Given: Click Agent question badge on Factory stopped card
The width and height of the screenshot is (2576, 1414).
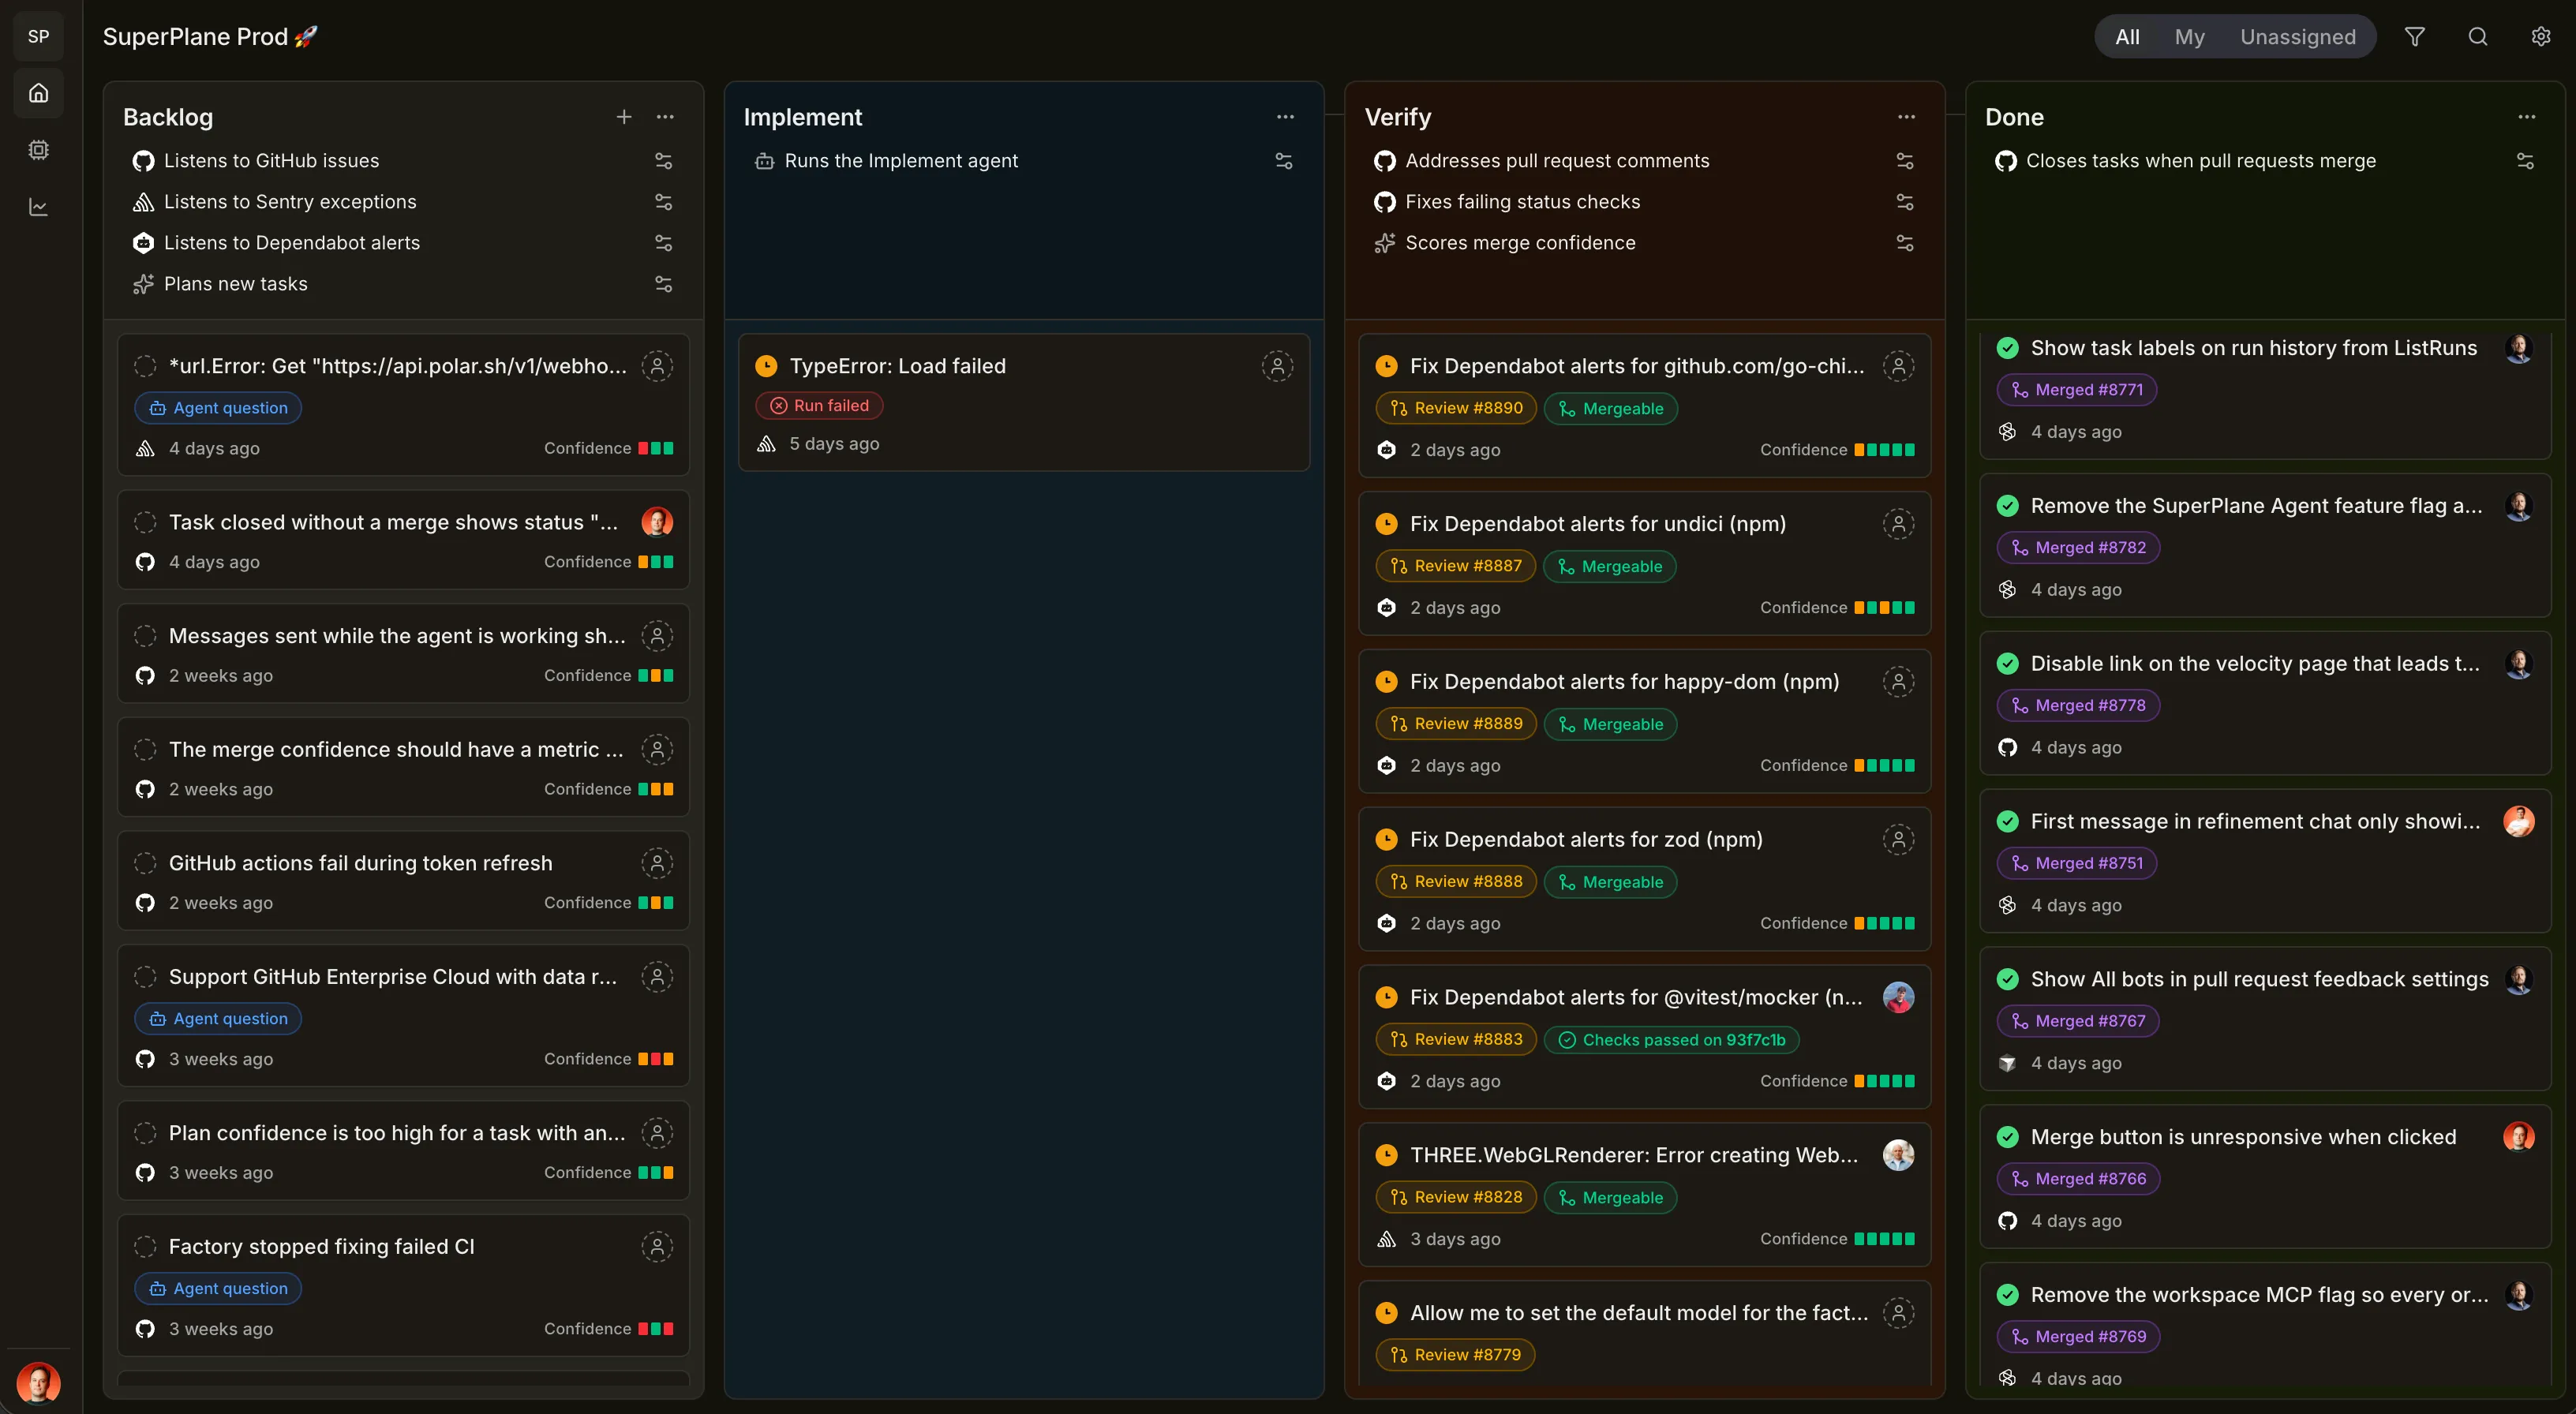Looking at the screenshot, I should point(218,1289).
